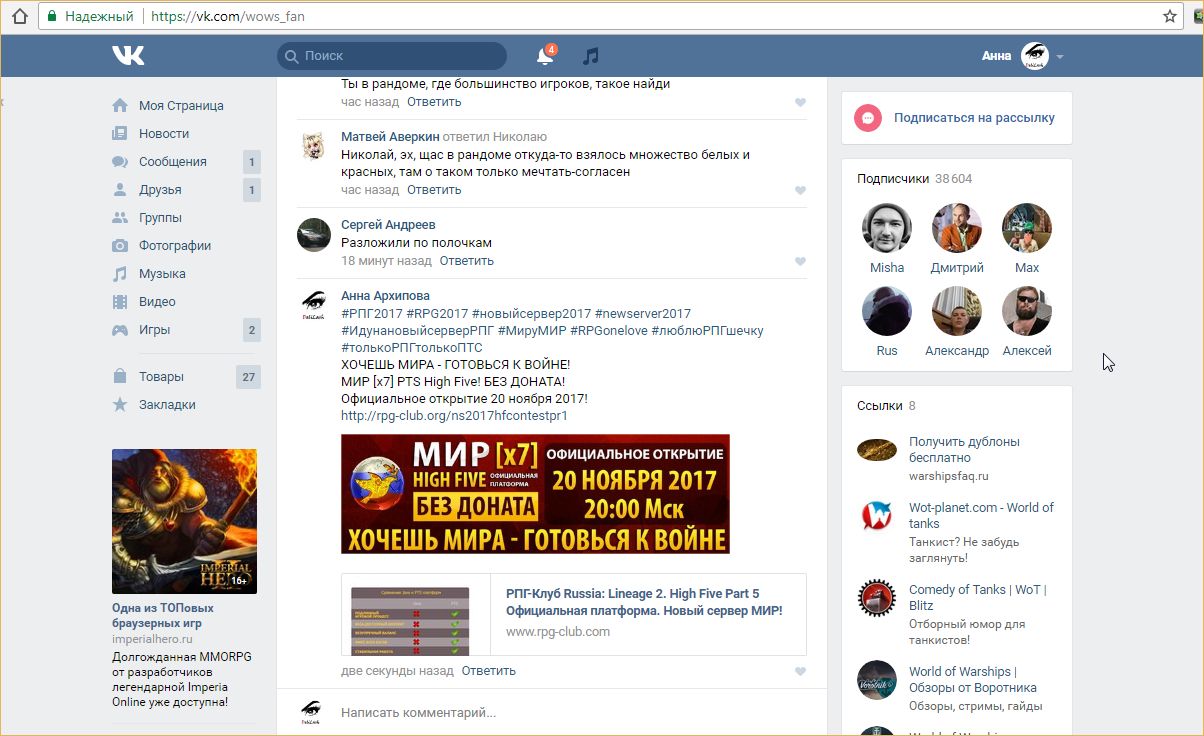
Task: Click the secure padlock icon in address bar
Action: point(52,17)
